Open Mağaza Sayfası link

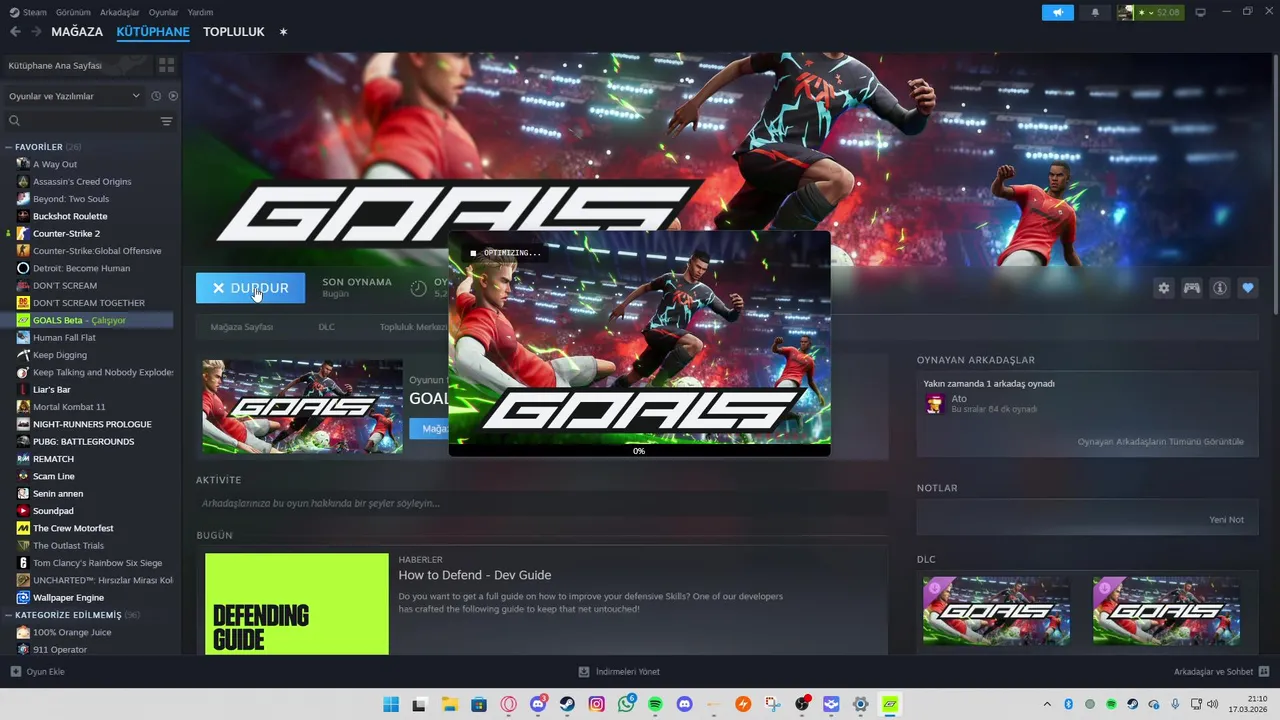pyautogui.click(x=241, y=327)
